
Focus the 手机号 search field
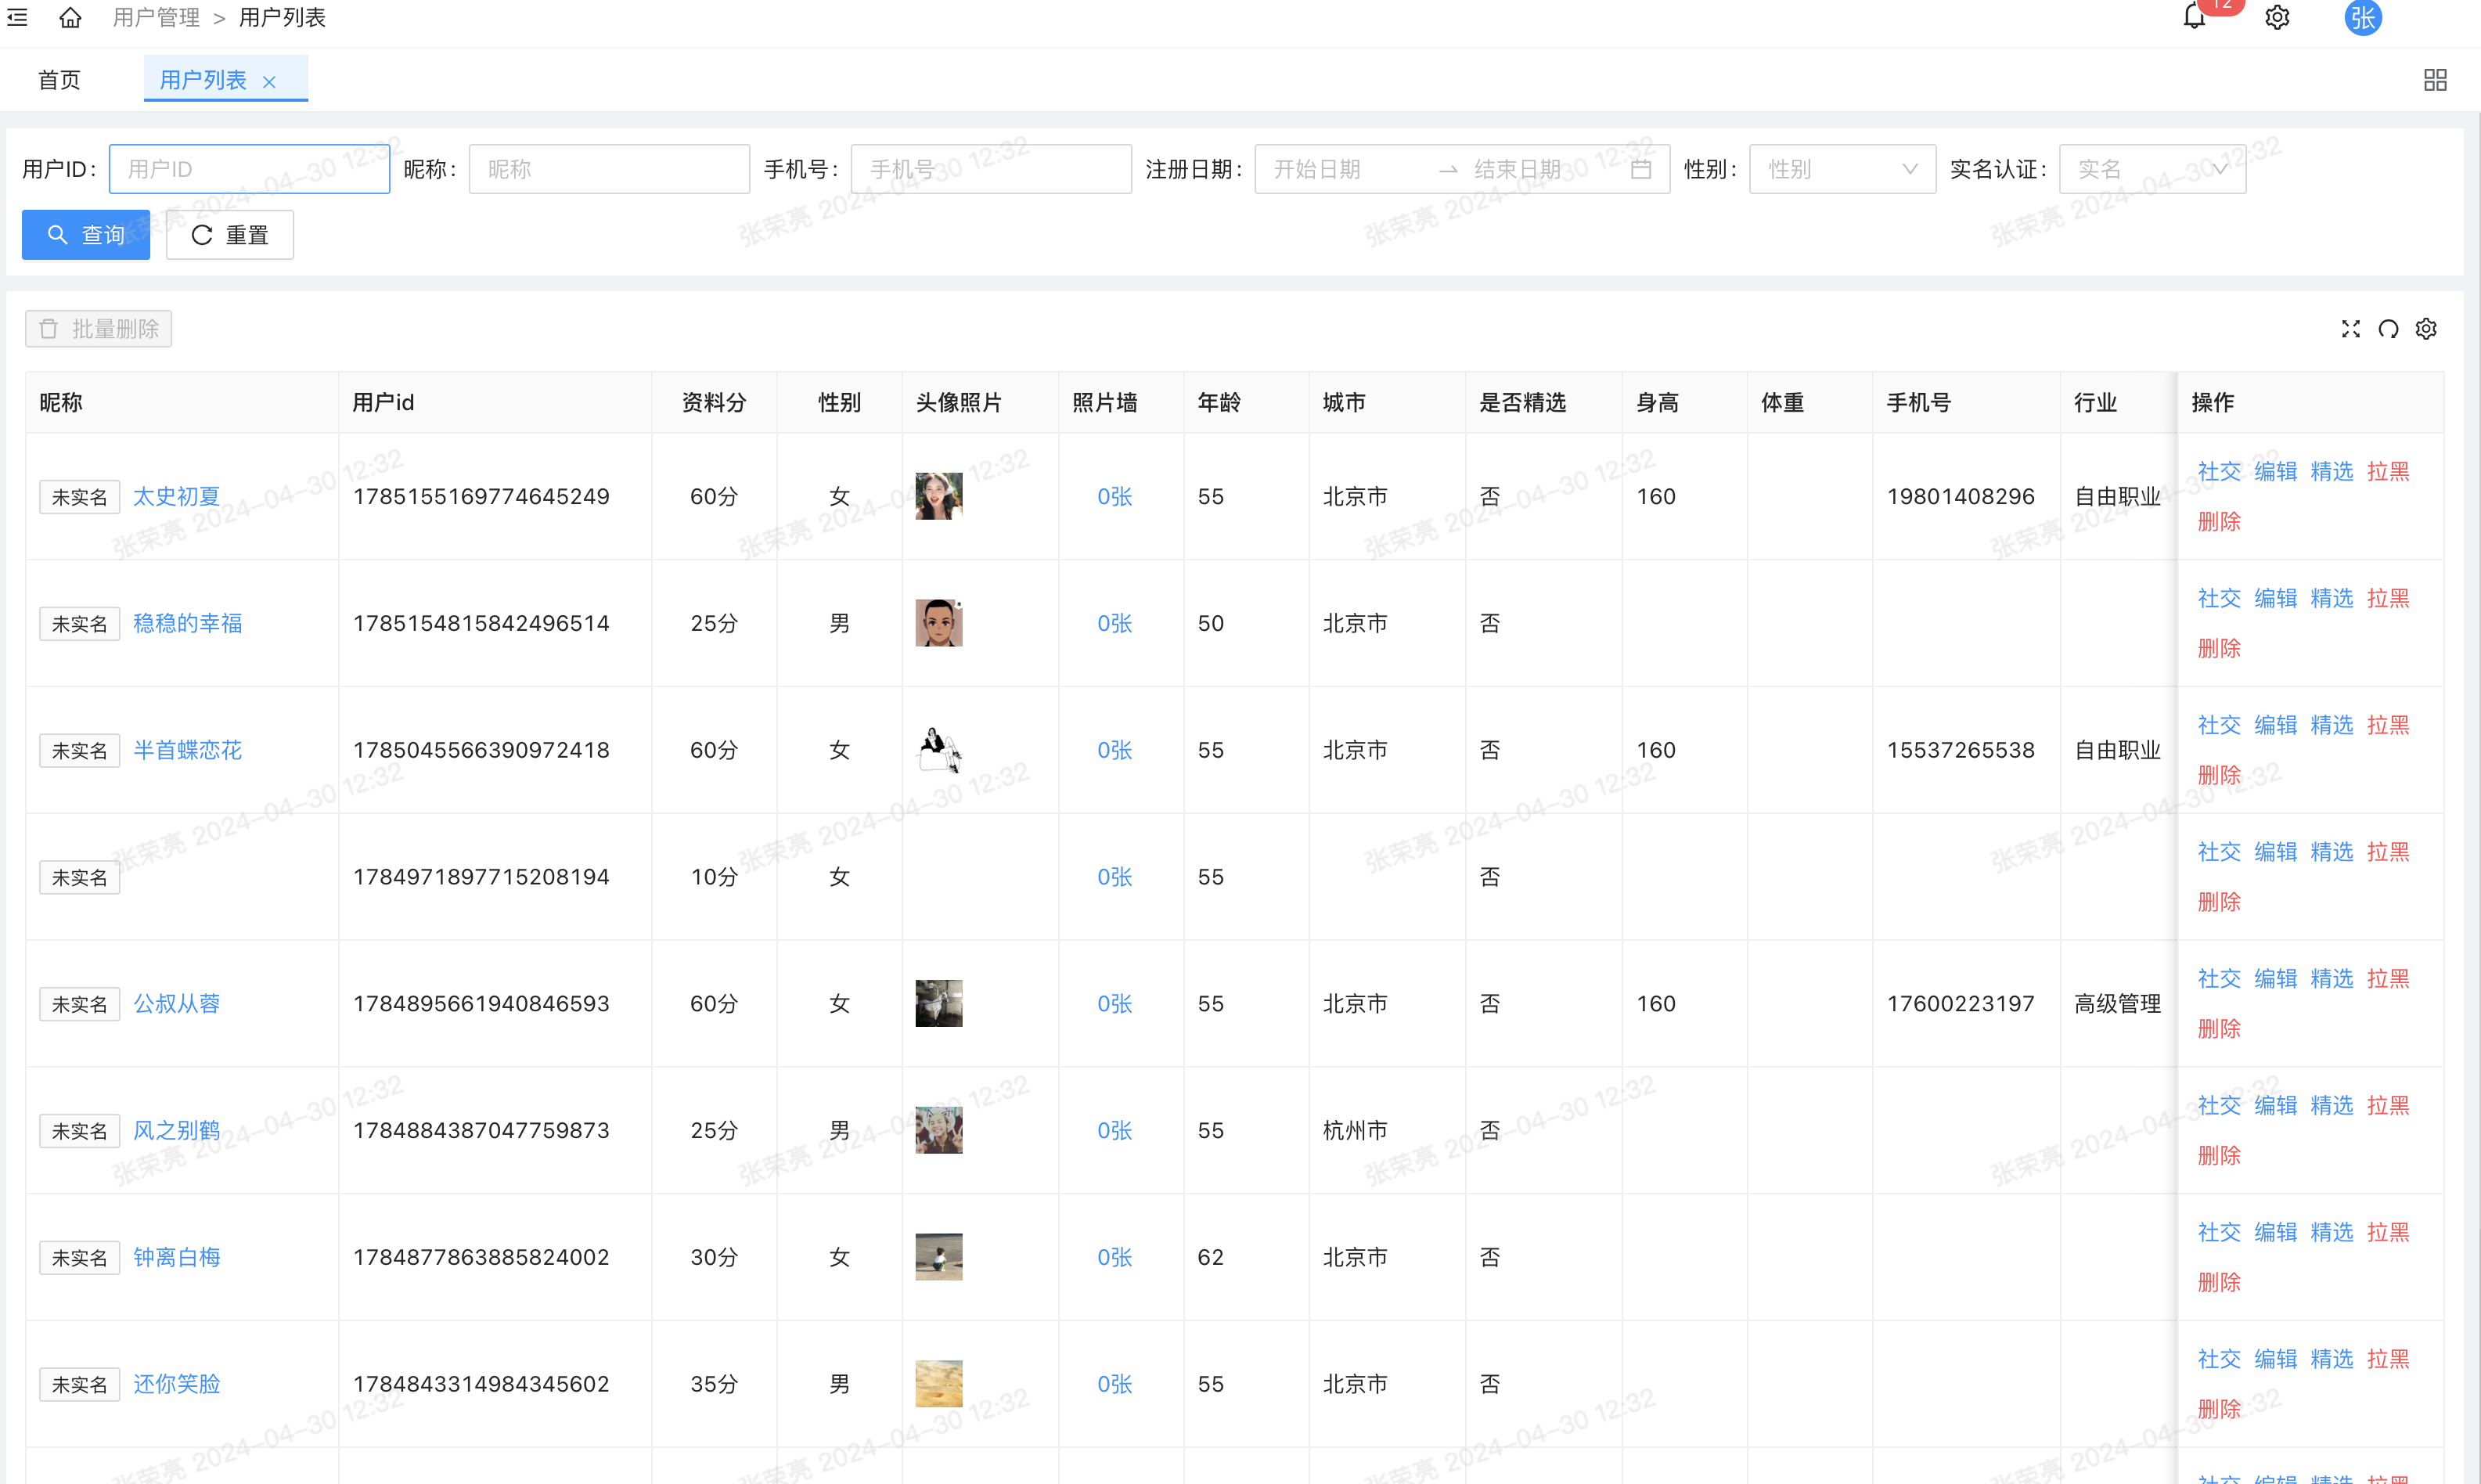991,169
